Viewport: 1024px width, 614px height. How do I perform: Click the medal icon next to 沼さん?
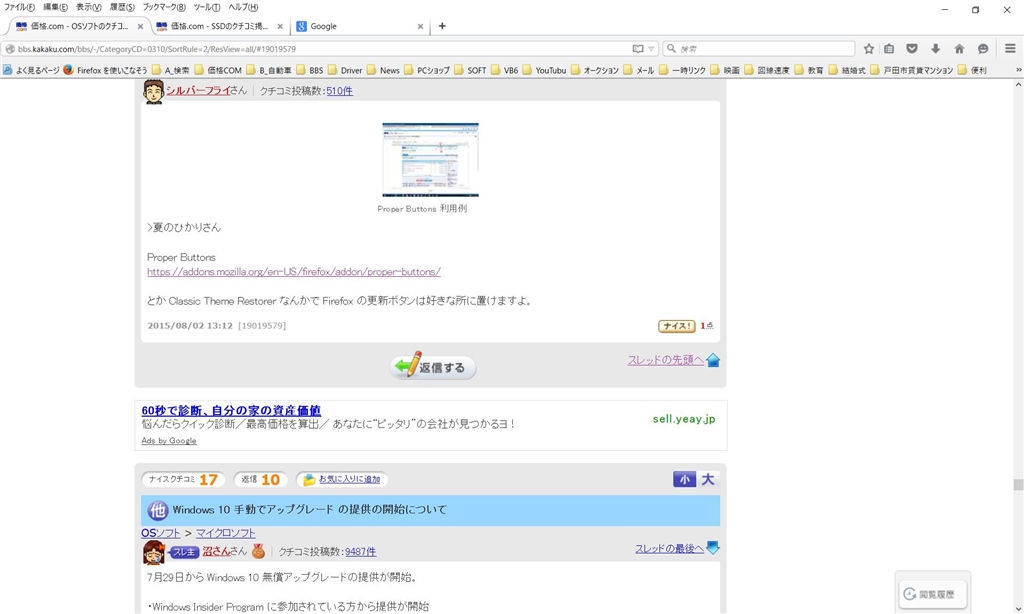(x=259, y=552)
